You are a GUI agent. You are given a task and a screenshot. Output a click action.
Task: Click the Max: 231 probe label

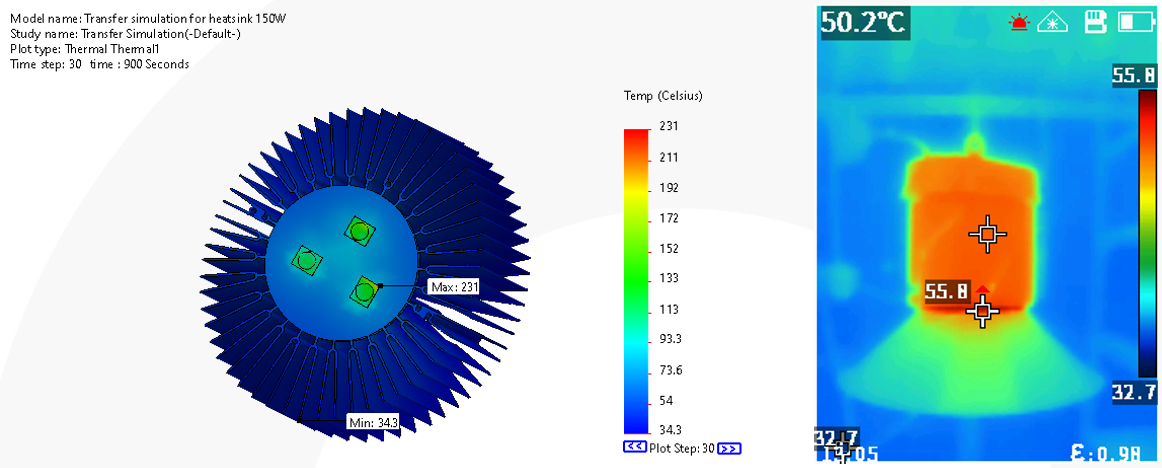452,287
